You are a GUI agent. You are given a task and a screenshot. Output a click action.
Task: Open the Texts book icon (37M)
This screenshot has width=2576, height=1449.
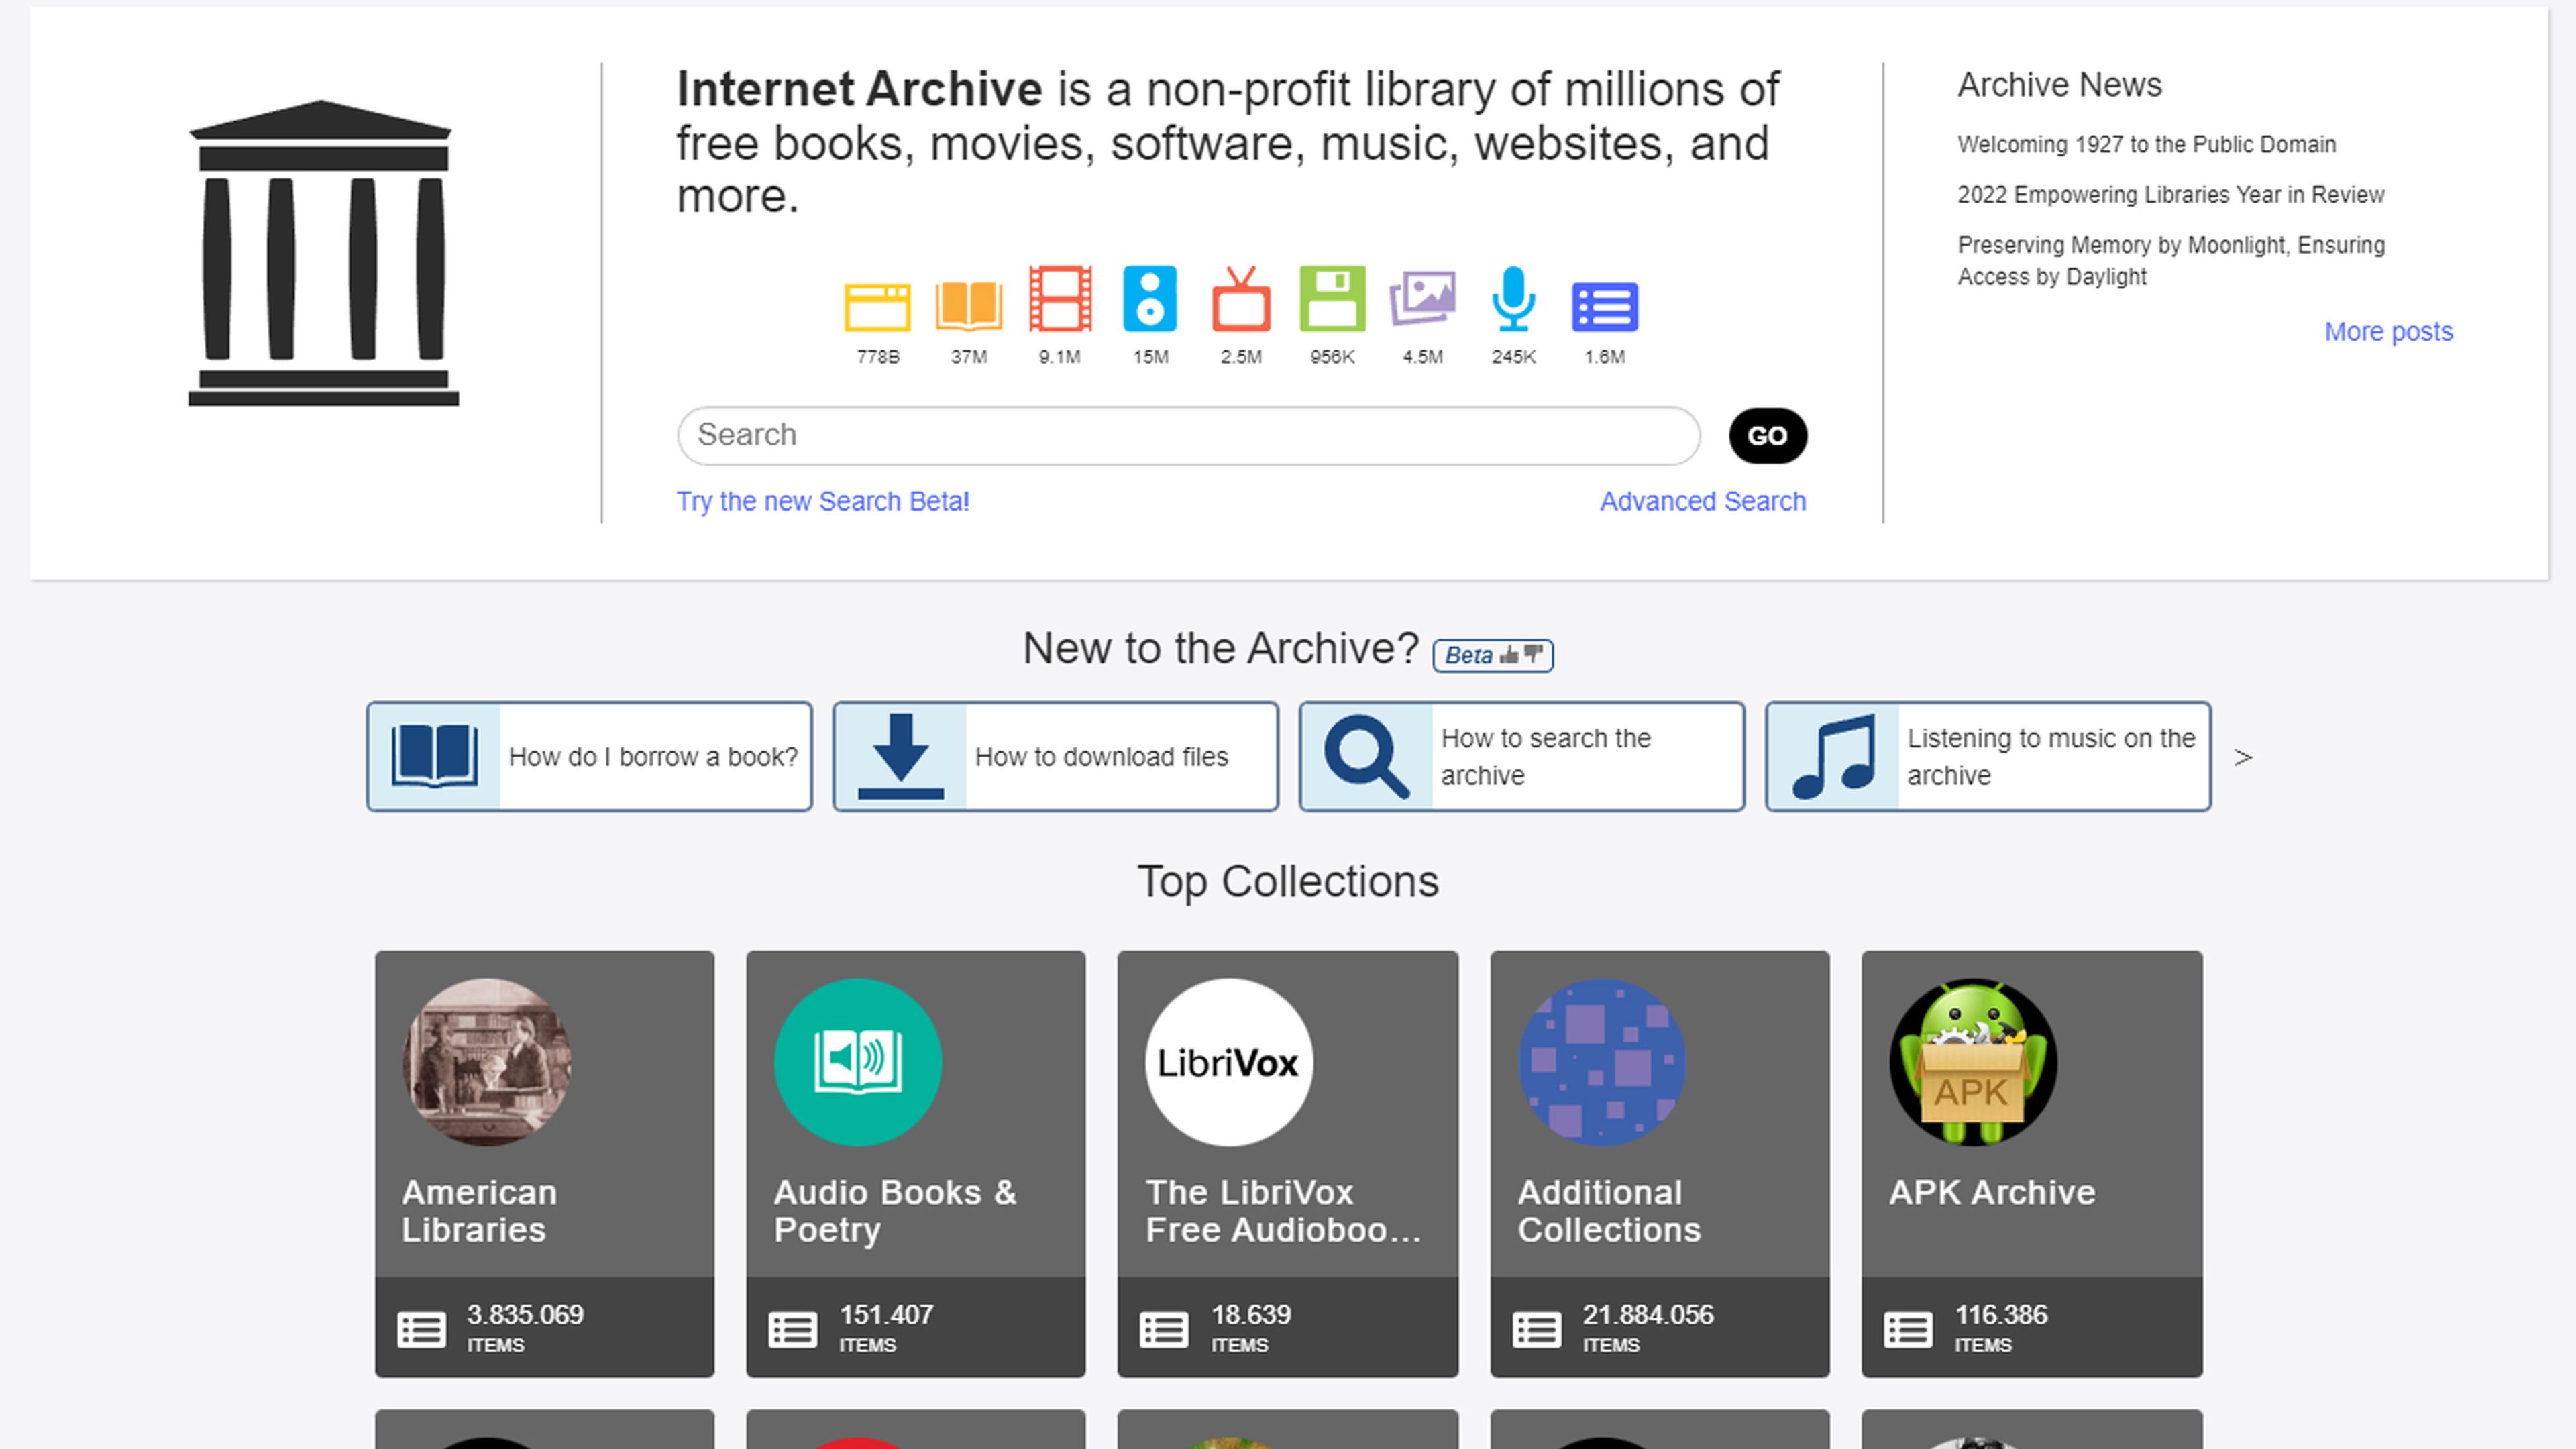click(968, 305)
